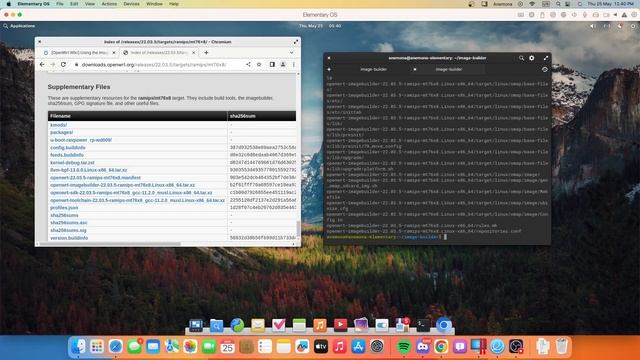Go back in Chromium browser
The image size is (640, 360).
pyautogui.click(x=42, y=64)
